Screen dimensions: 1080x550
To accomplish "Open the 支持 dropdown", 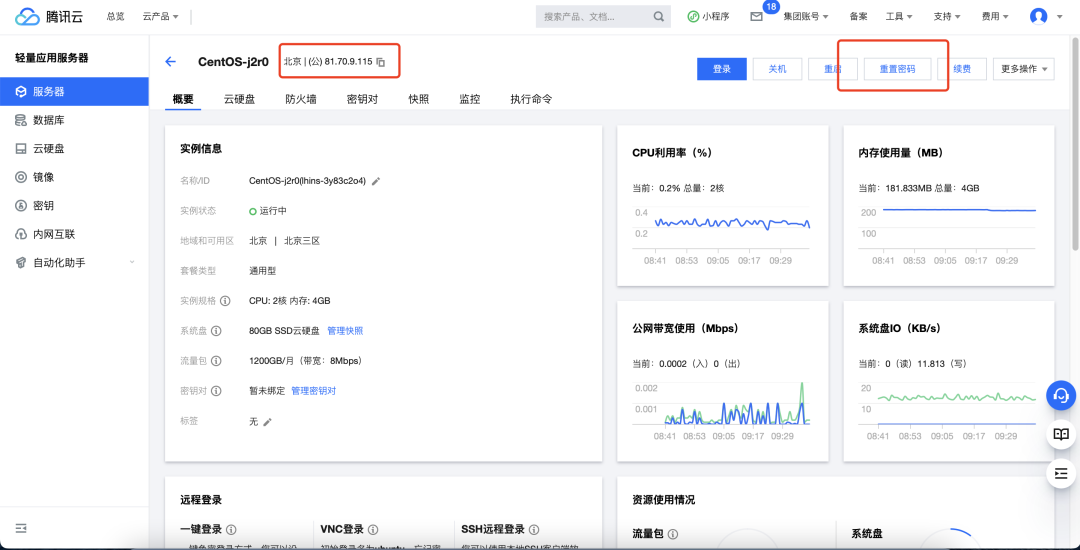I will [947, 17].
